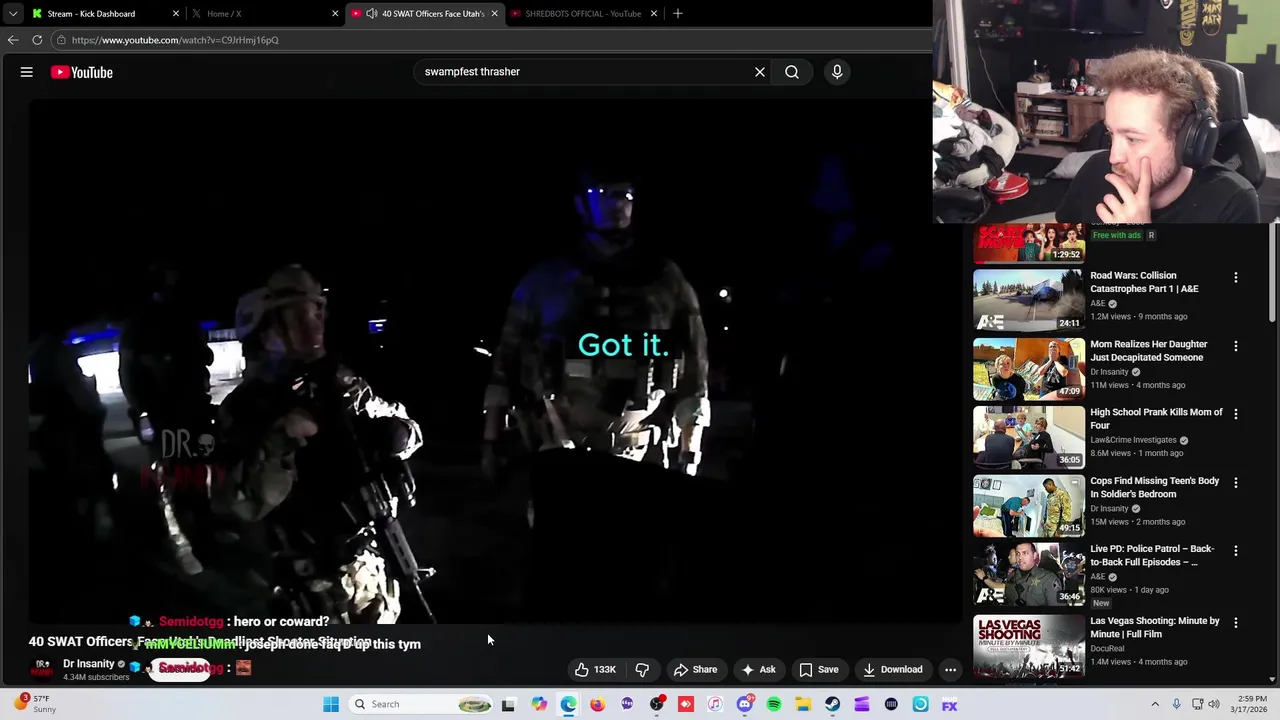Share the video

point(695,670)
